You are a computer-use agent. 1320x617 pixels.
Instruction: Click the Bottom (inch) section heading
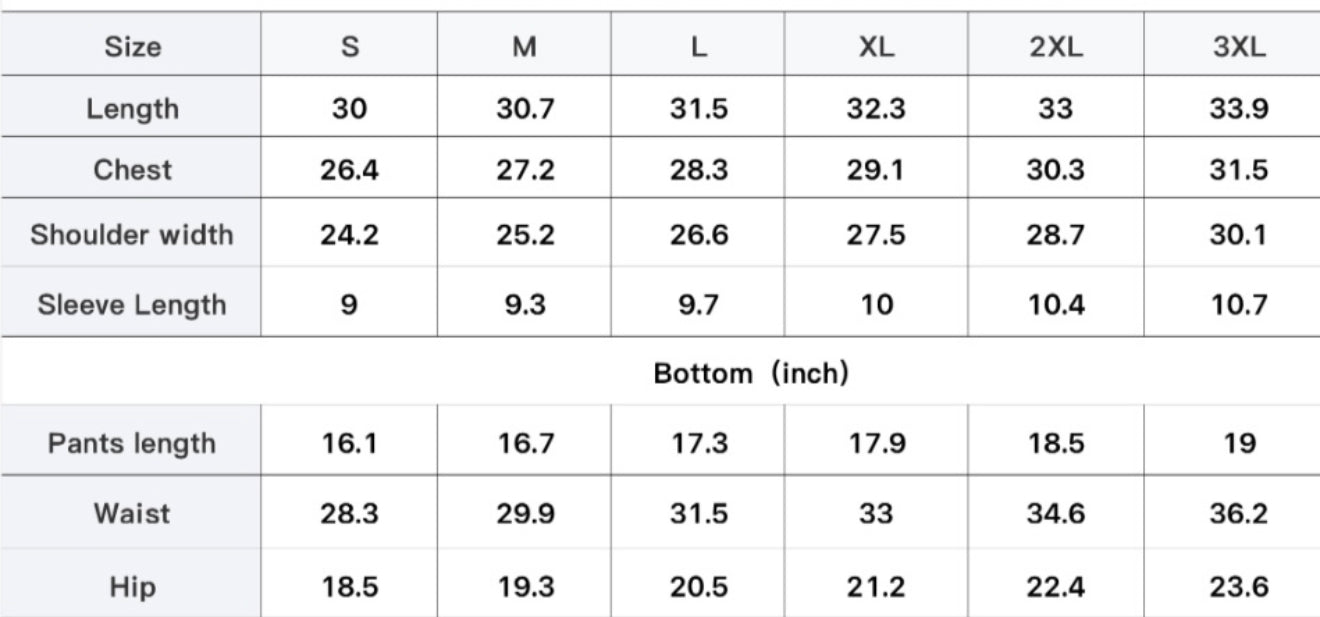pyautogui.click(x=751, y=374)
